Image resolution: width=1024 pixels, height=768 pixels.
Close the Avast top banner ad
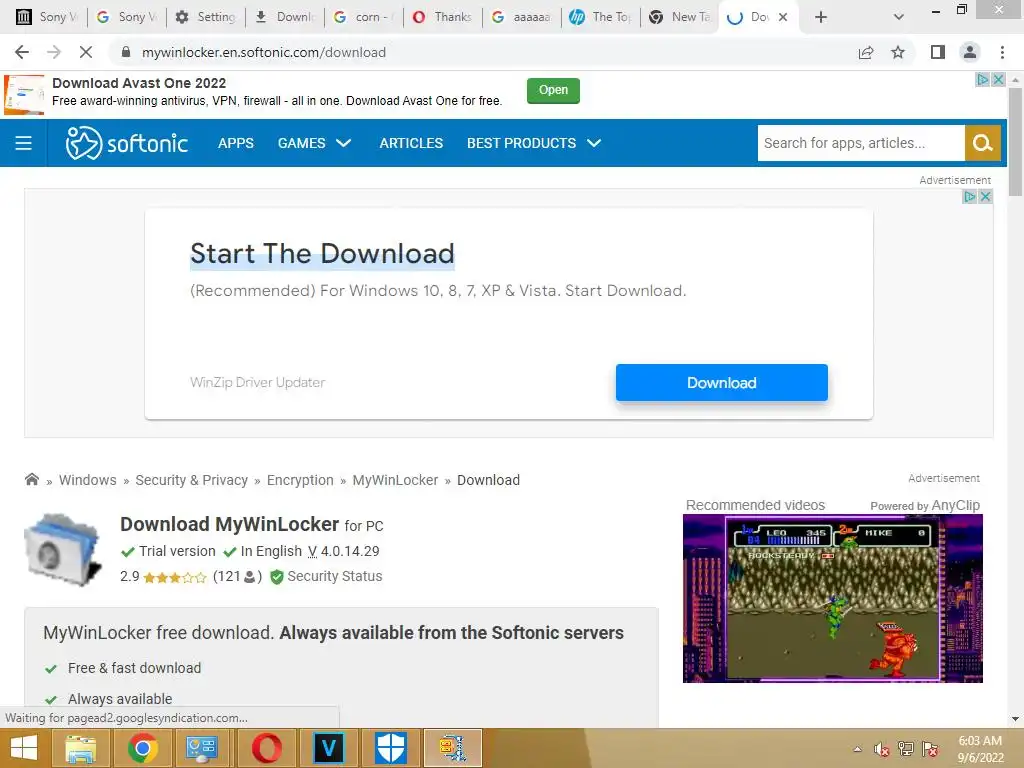point(999,79)
